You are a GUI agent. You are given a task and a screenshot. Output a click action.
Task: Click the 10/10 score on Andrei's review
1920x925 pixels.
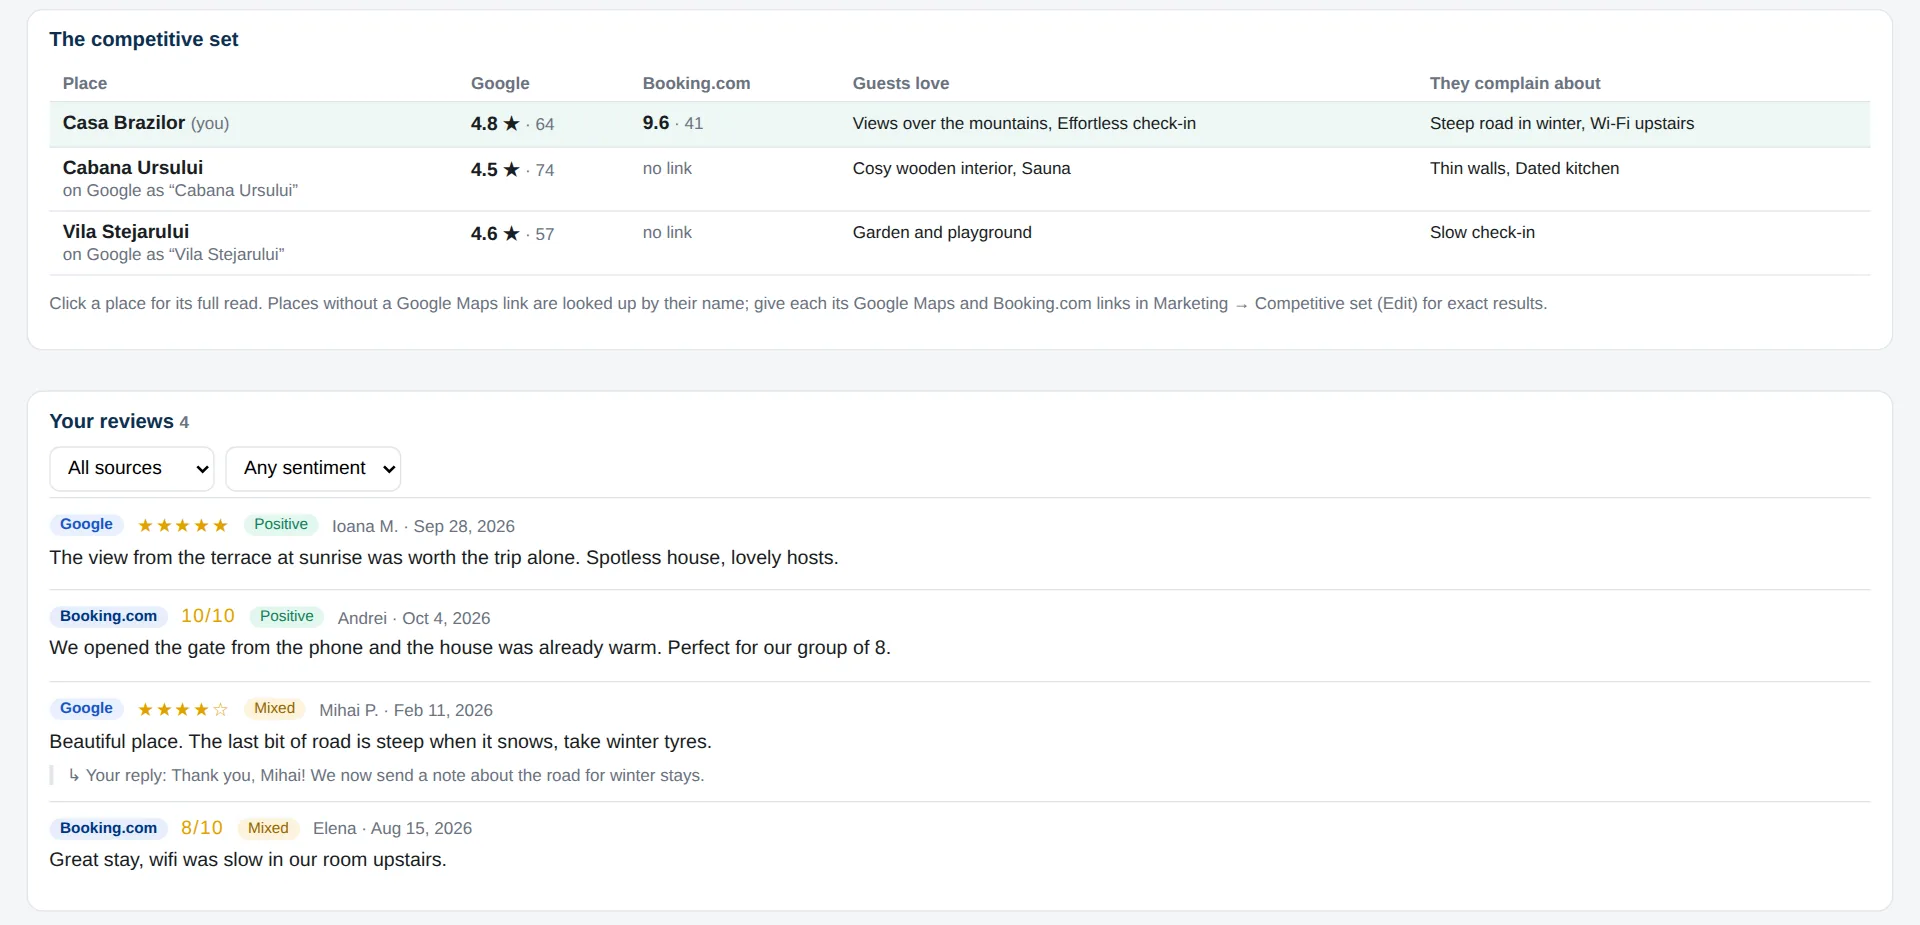[208, 617]
